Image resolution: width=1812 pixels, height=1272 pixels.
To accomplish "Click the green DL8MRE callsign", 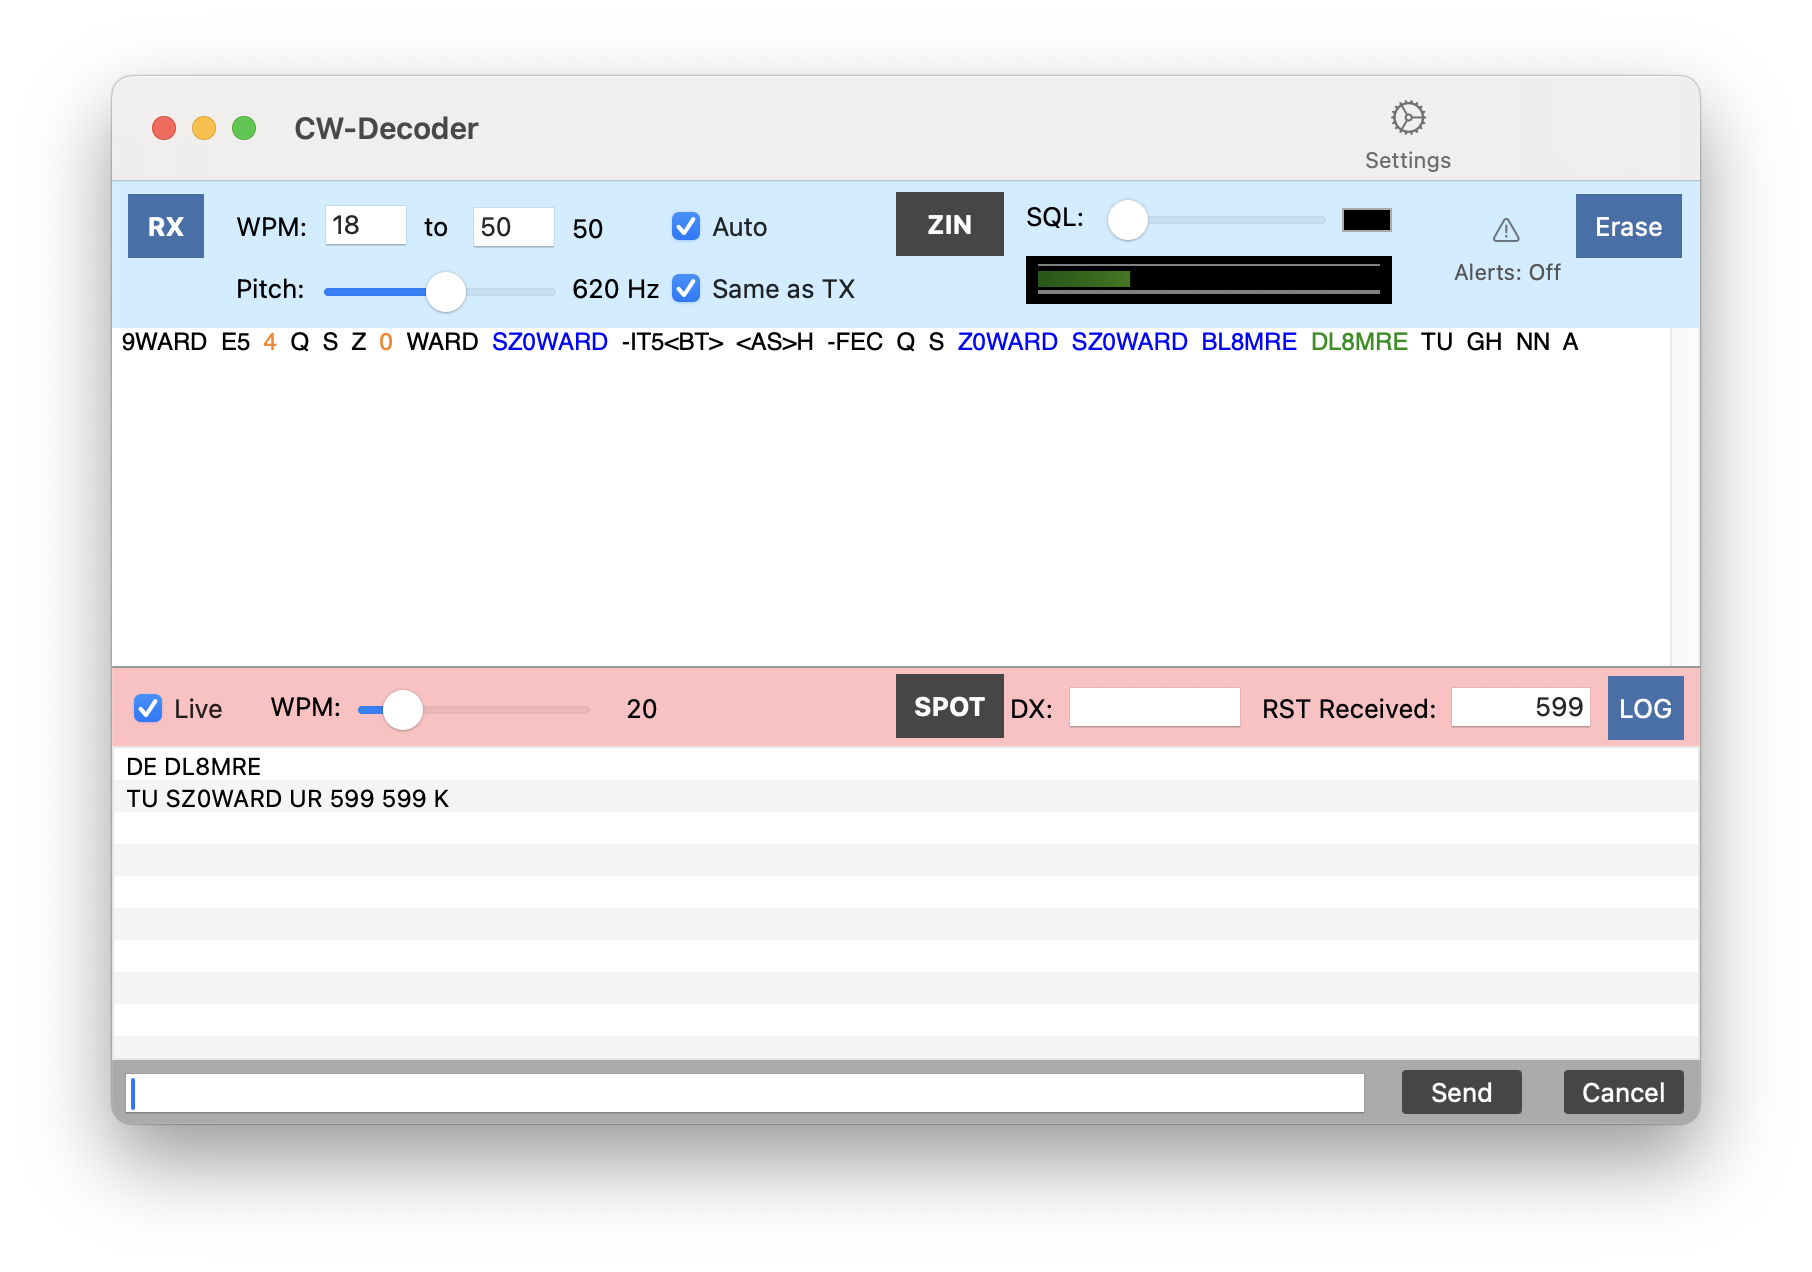I will (1359, 342).
